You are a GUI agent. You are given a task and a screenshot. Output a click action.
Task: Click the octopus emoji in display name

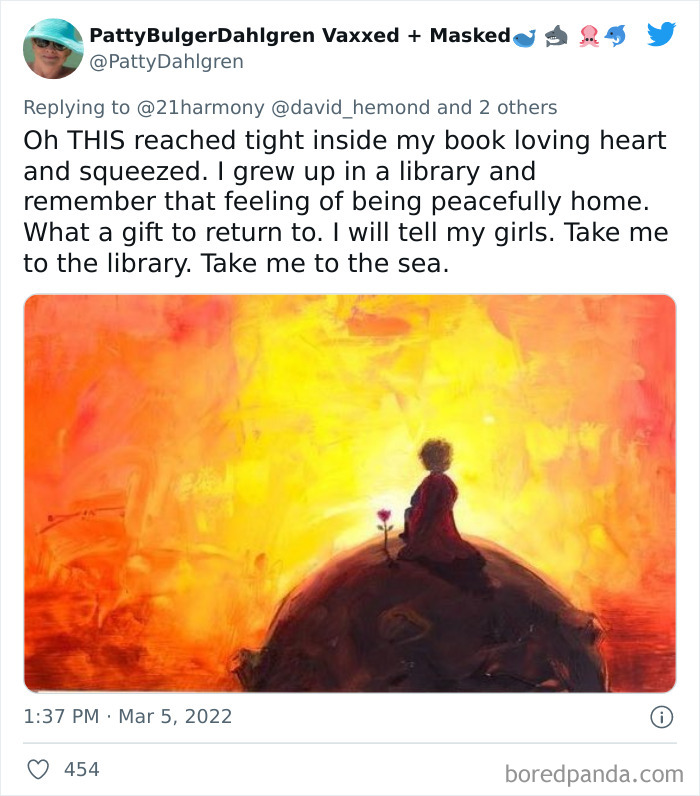[x=589, y=36]
